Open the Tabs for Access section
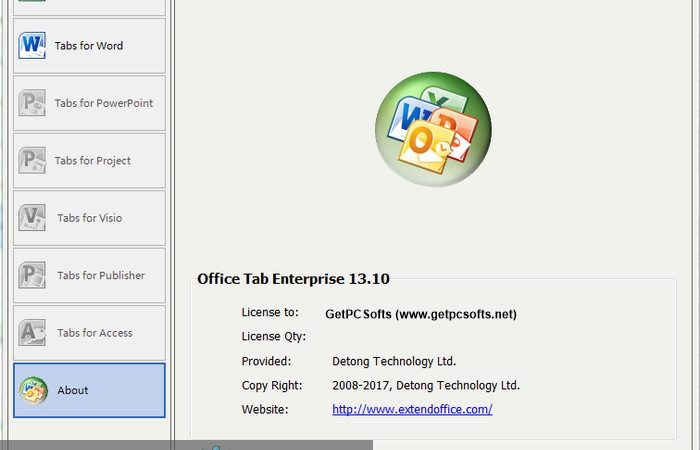 (89, 333)
